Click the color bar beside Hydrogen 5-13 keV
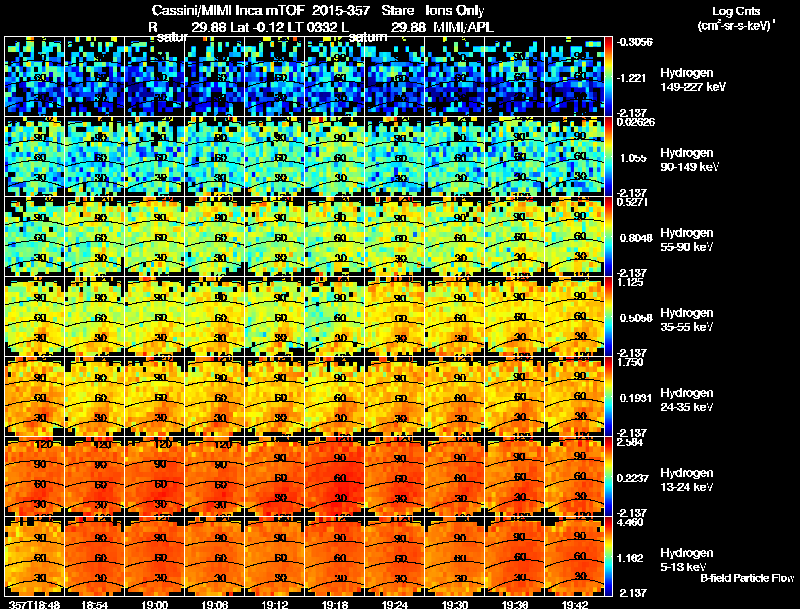 [x=608, y=556]
